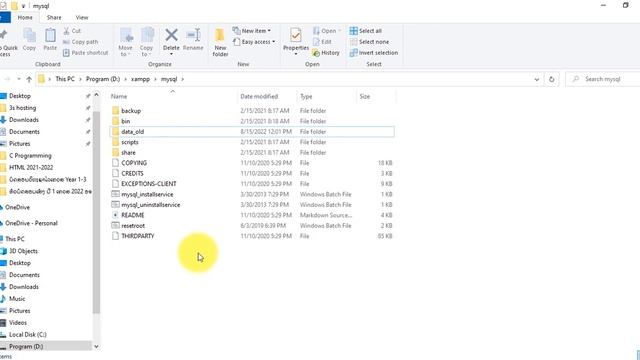The image size is (640, 360).
Task: Open OneDrive - Personal in the sidebar
Action: 31,223
